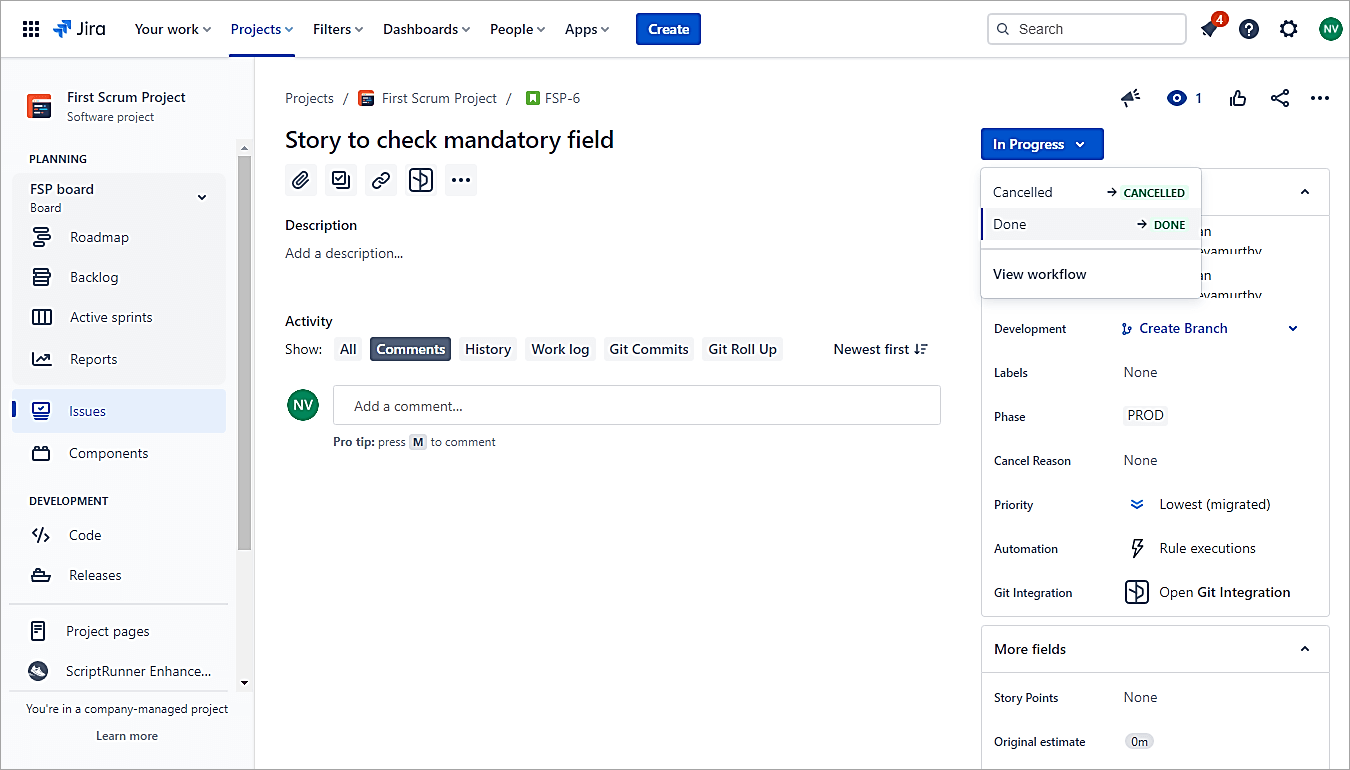Open the notifications bell icon
The width and height of the screenshot is (1350, 770).
[1209, 30]
